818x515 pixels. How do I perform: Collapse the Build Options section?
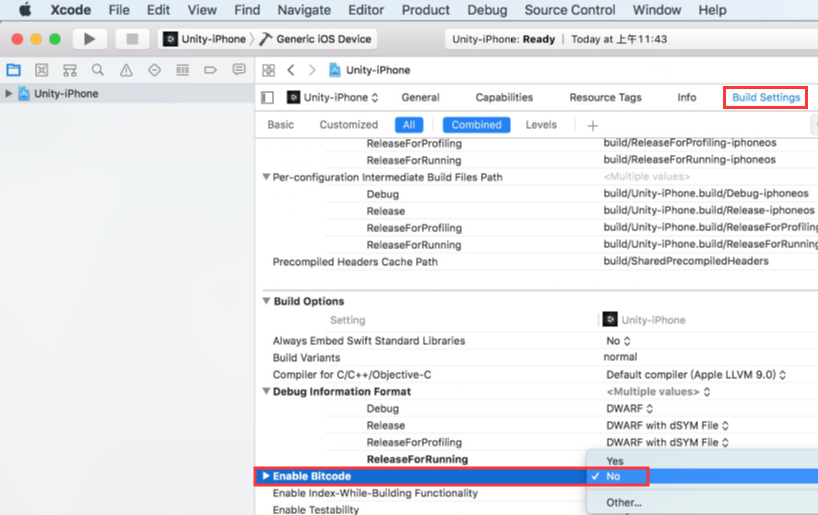coord(266,301)
